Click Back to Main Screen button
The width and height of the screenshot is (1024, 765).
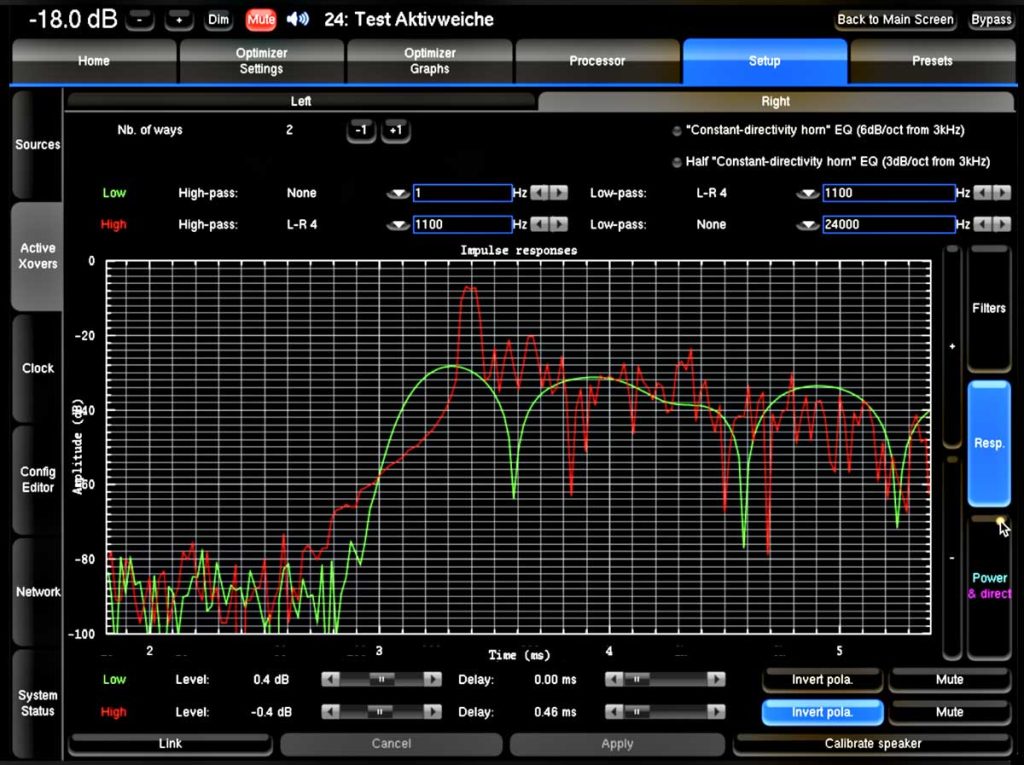point(894,20)
